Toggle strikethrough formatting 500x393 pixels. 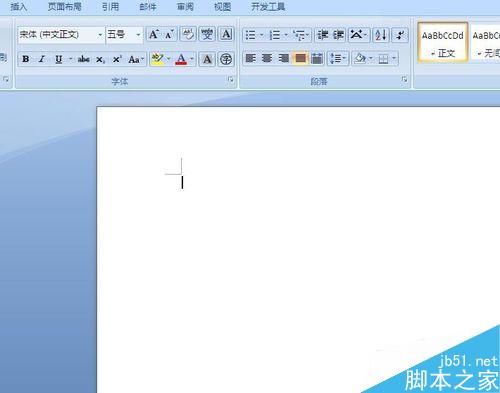pos(83,59)
